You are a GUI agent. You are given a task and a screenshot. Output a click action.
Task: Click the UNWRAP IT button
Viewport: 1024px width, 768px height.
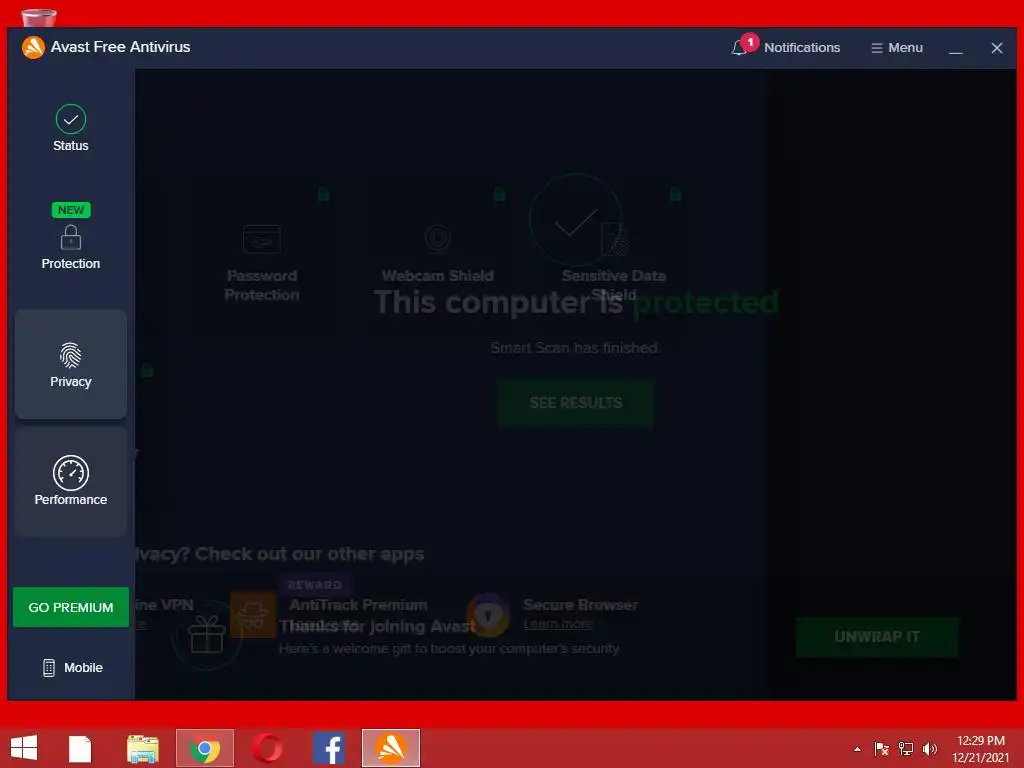877,636
